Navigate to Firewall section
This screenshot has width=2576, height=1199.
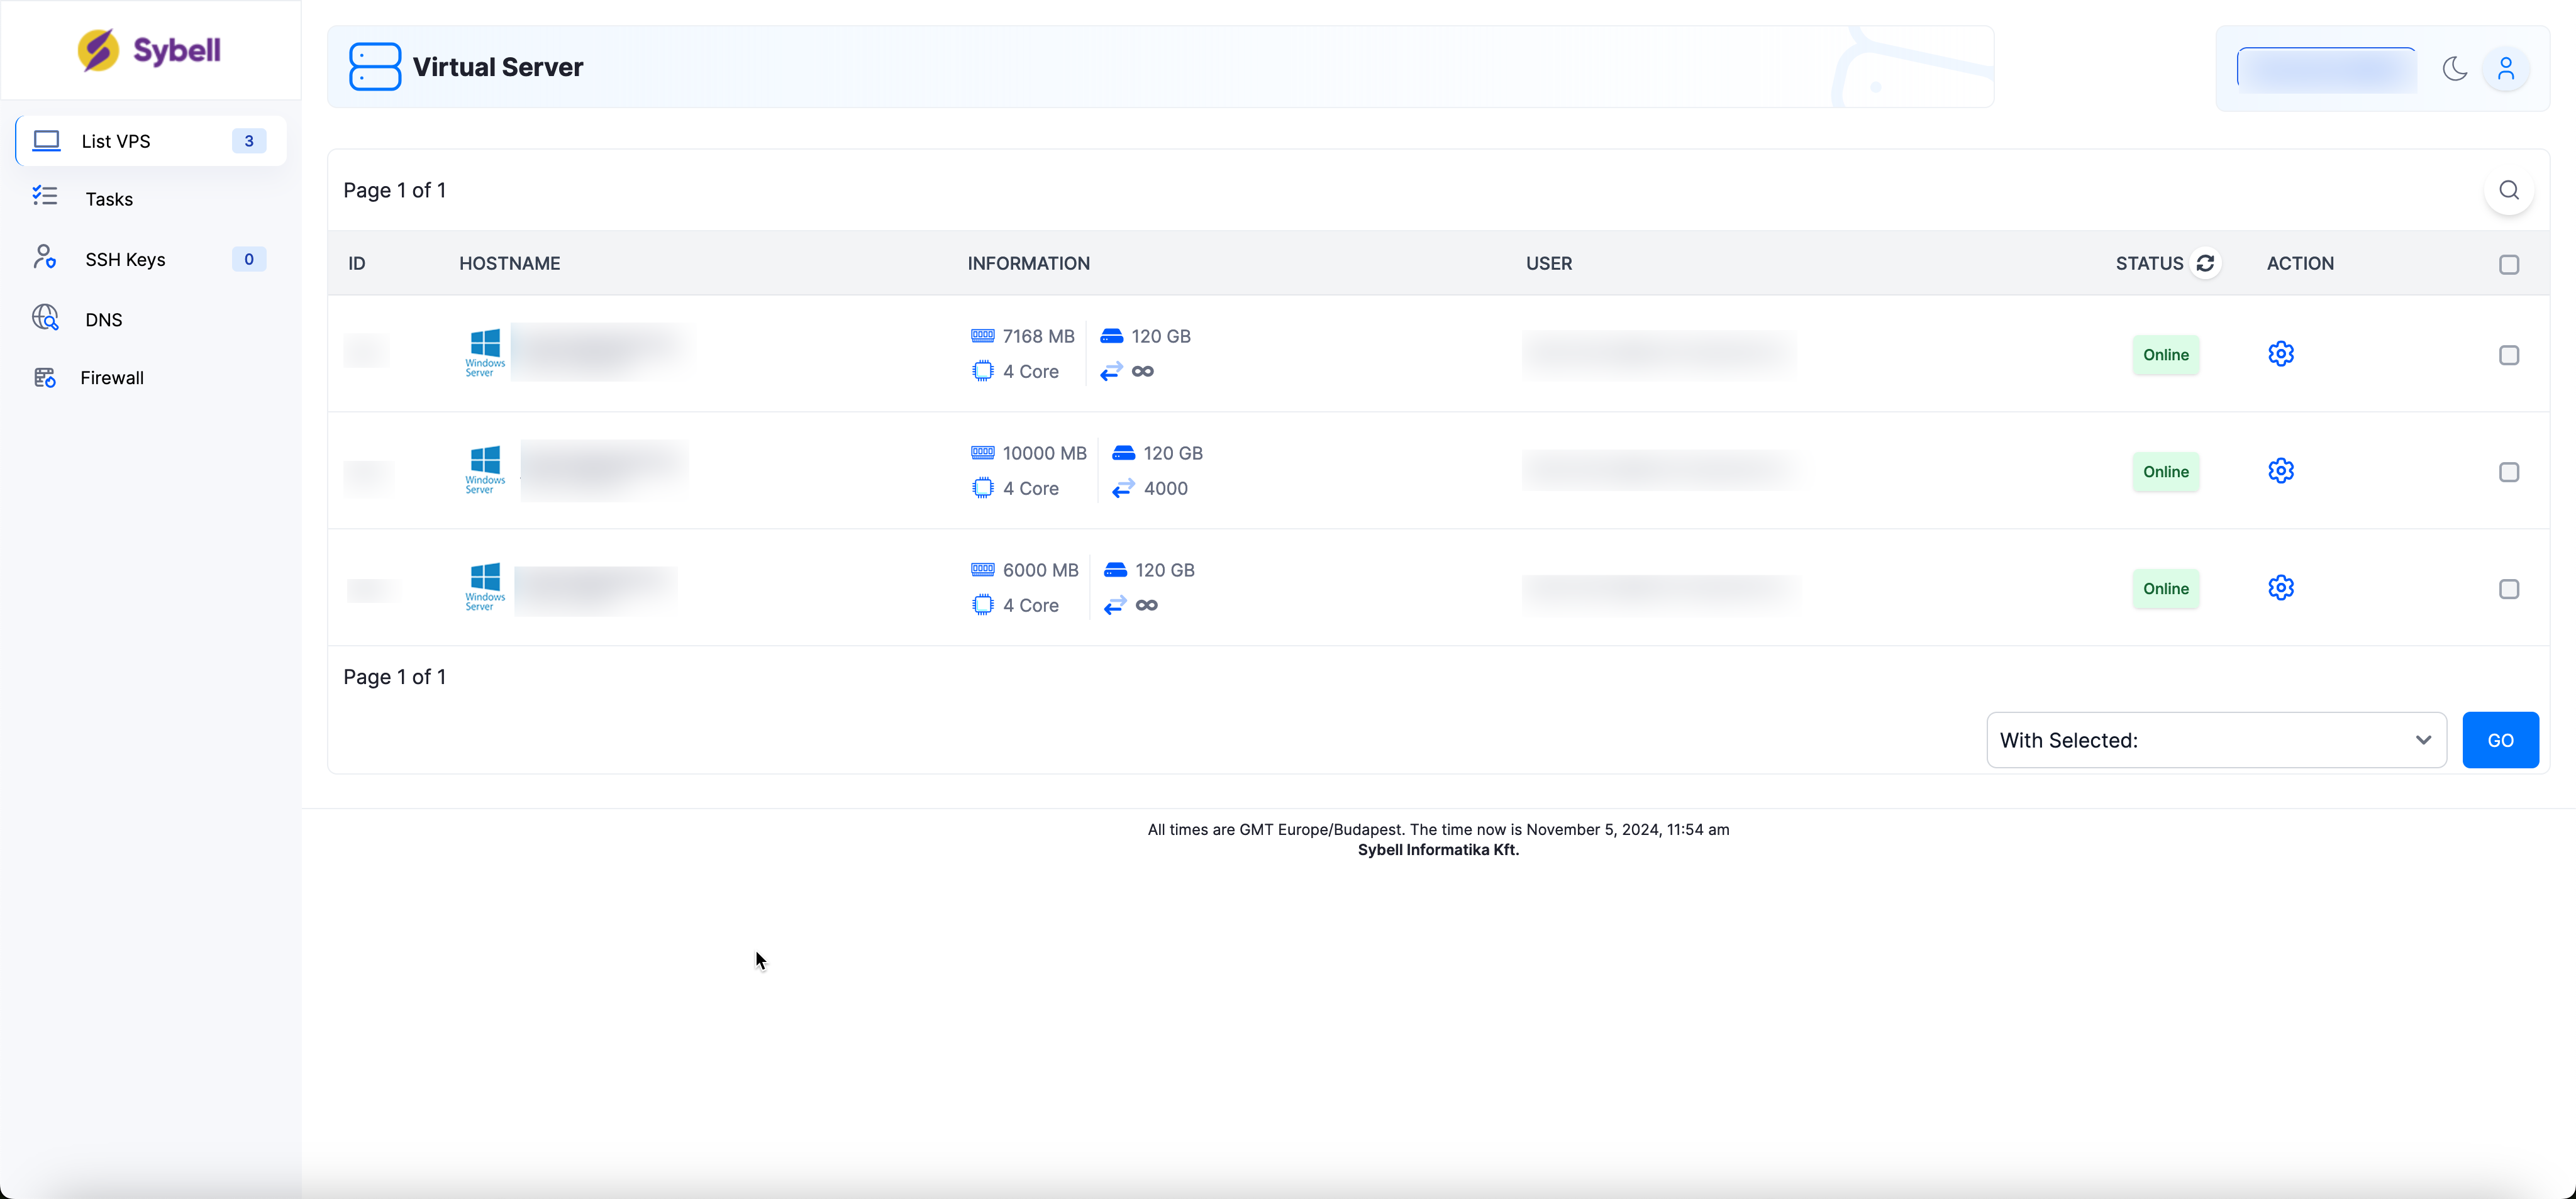click(112, 378)
